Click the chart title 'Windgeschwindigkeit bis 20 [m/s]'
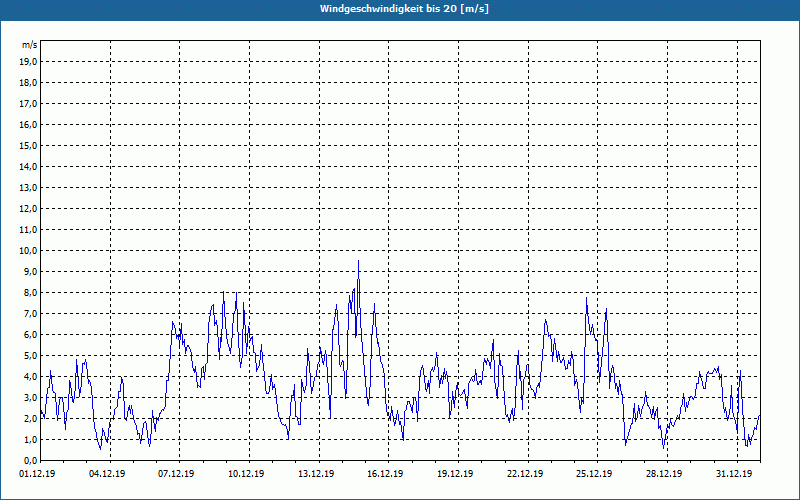Image resolution: width=800 pixels, height=500 pixels. click(404, 9)
